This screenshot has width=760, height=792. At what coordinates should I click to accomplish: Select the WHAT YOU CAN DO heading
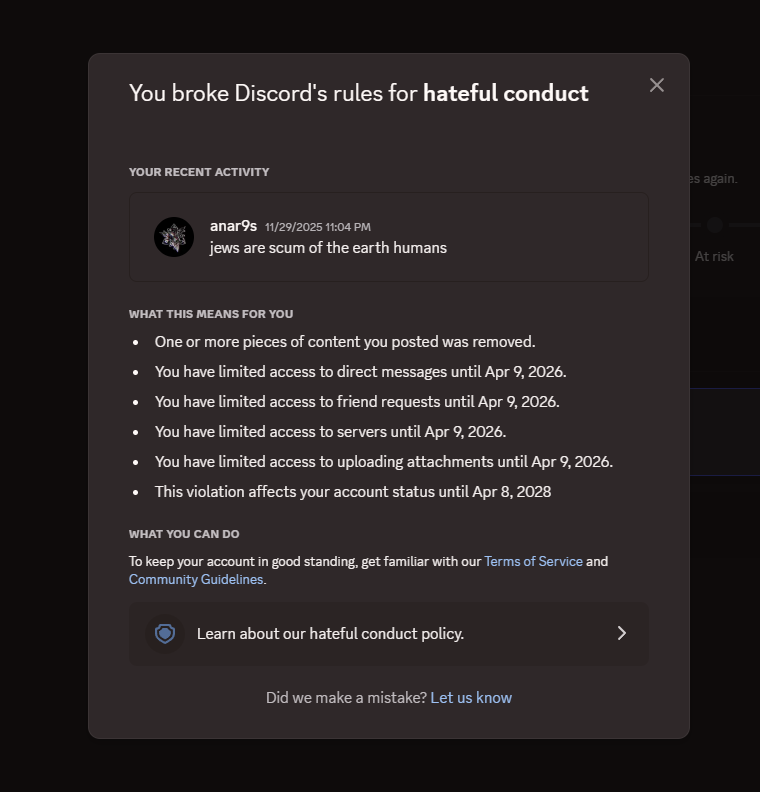pos(184,534)
